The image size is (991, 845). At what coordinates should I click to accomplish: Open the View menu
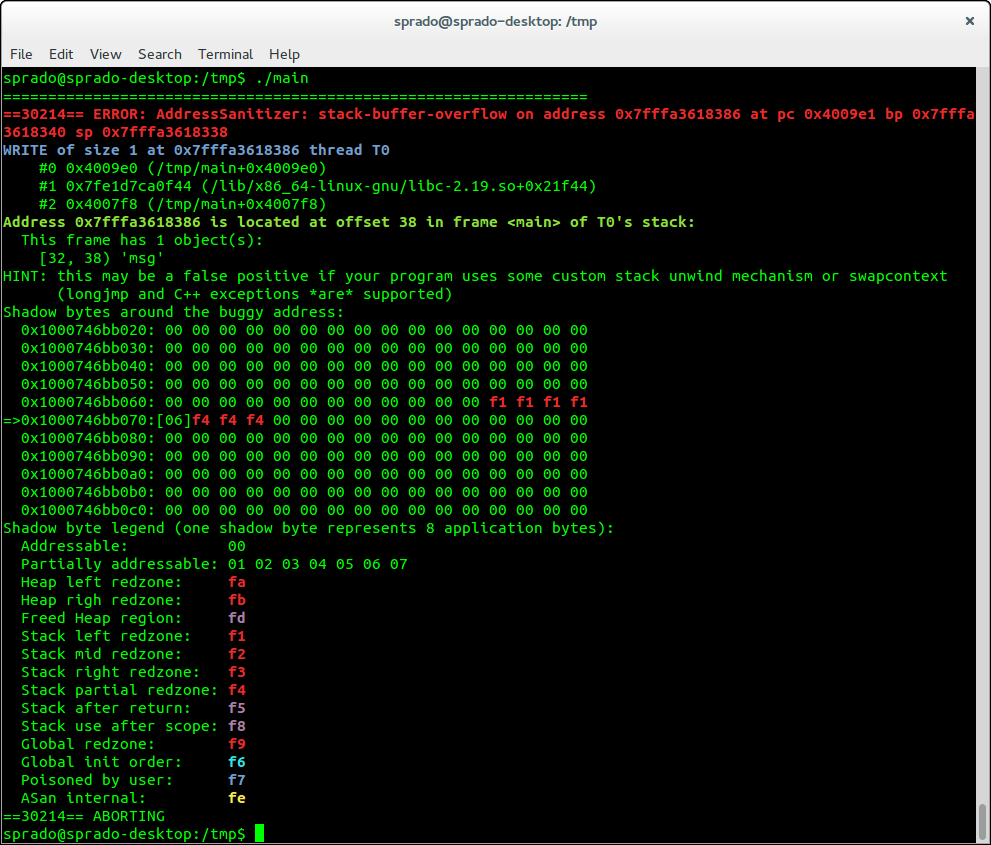click(105, 54)
